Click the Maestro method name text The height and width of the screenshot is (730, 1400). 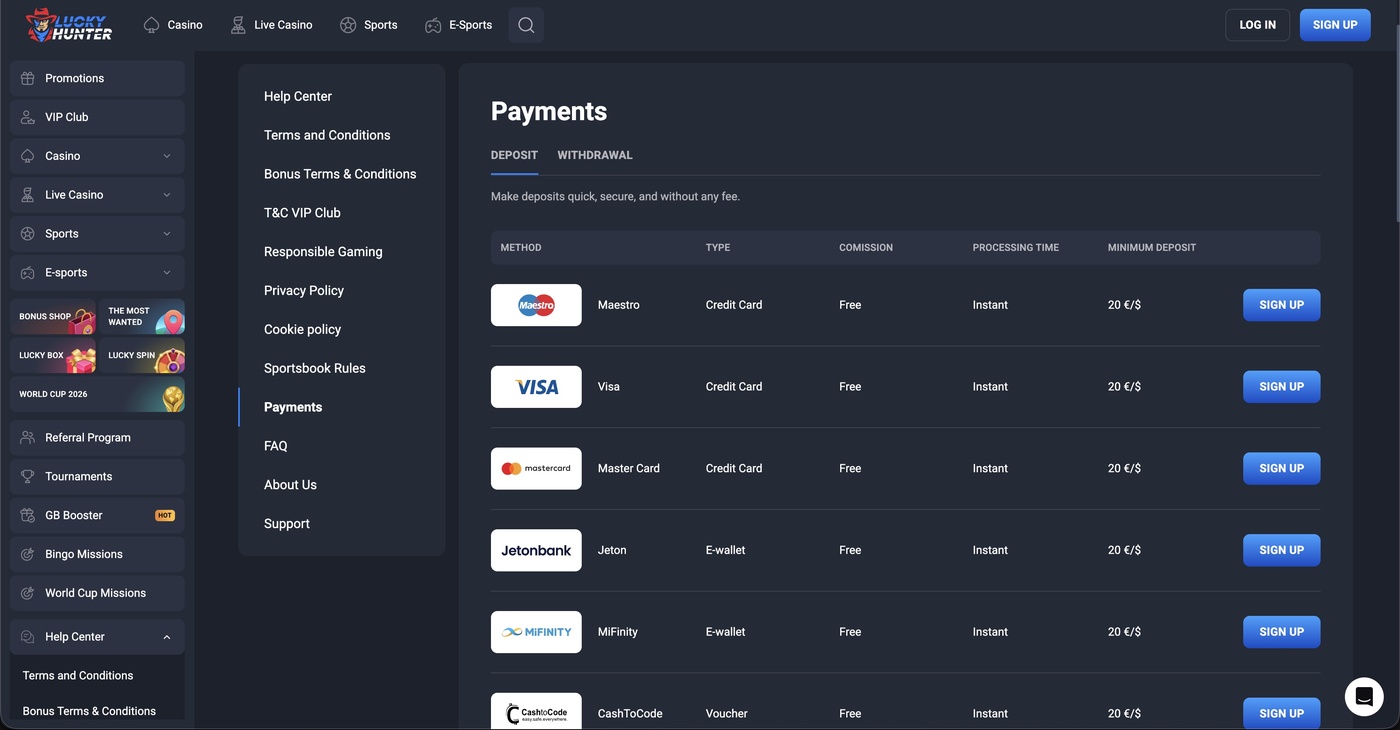click(619, 305)
